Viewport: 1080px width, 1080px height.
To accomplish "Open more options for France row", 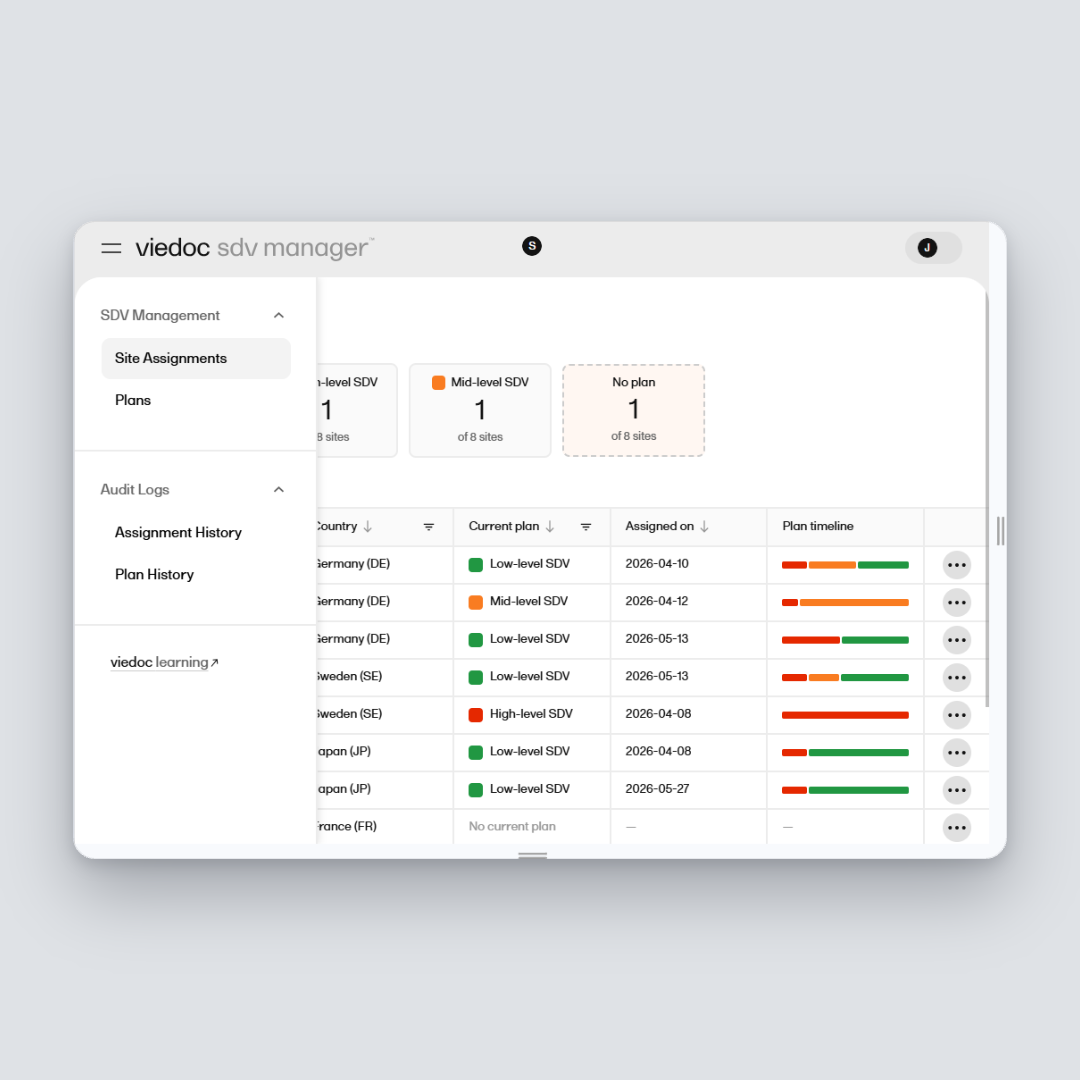I will point(957,827).
